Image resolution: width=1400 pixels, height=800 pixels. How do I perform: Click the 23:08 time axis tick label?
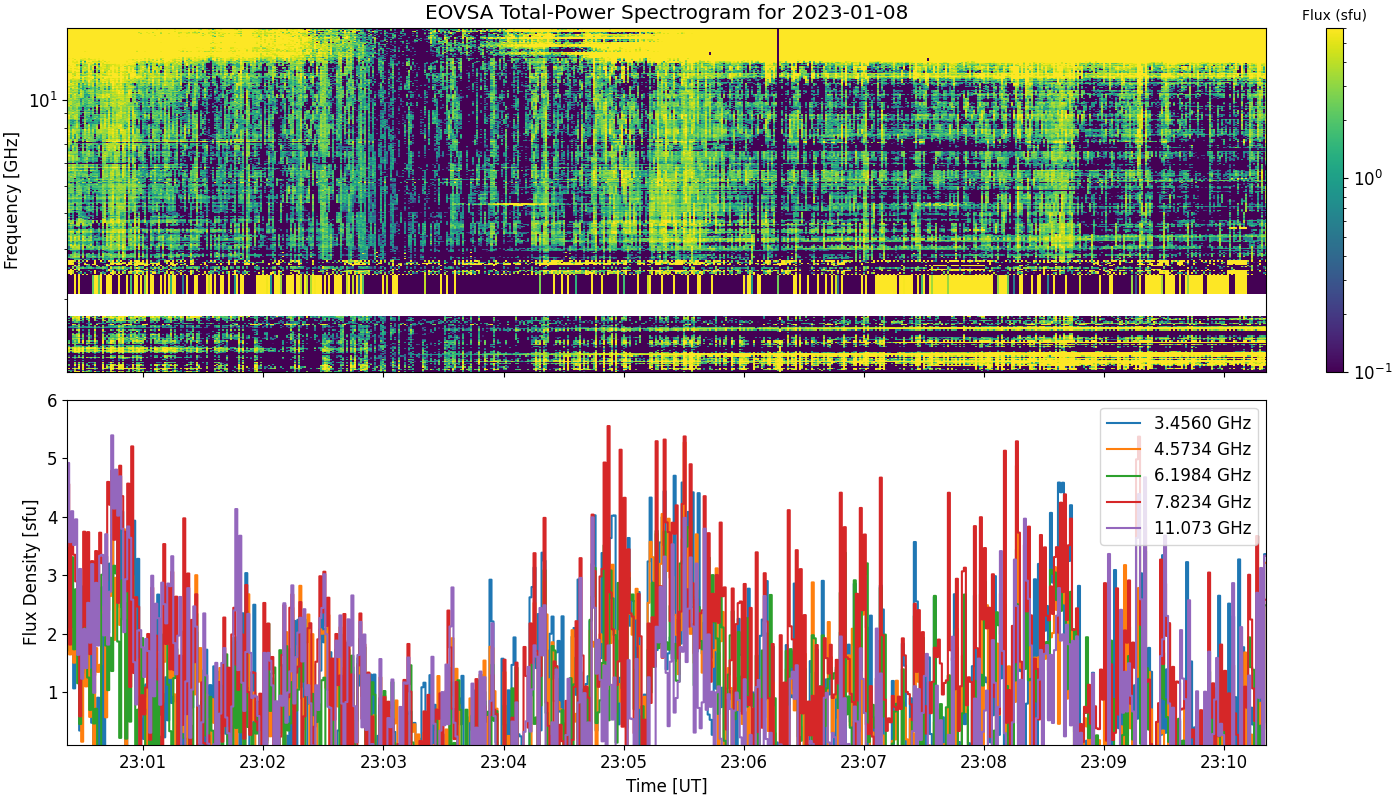coord(985,763)
